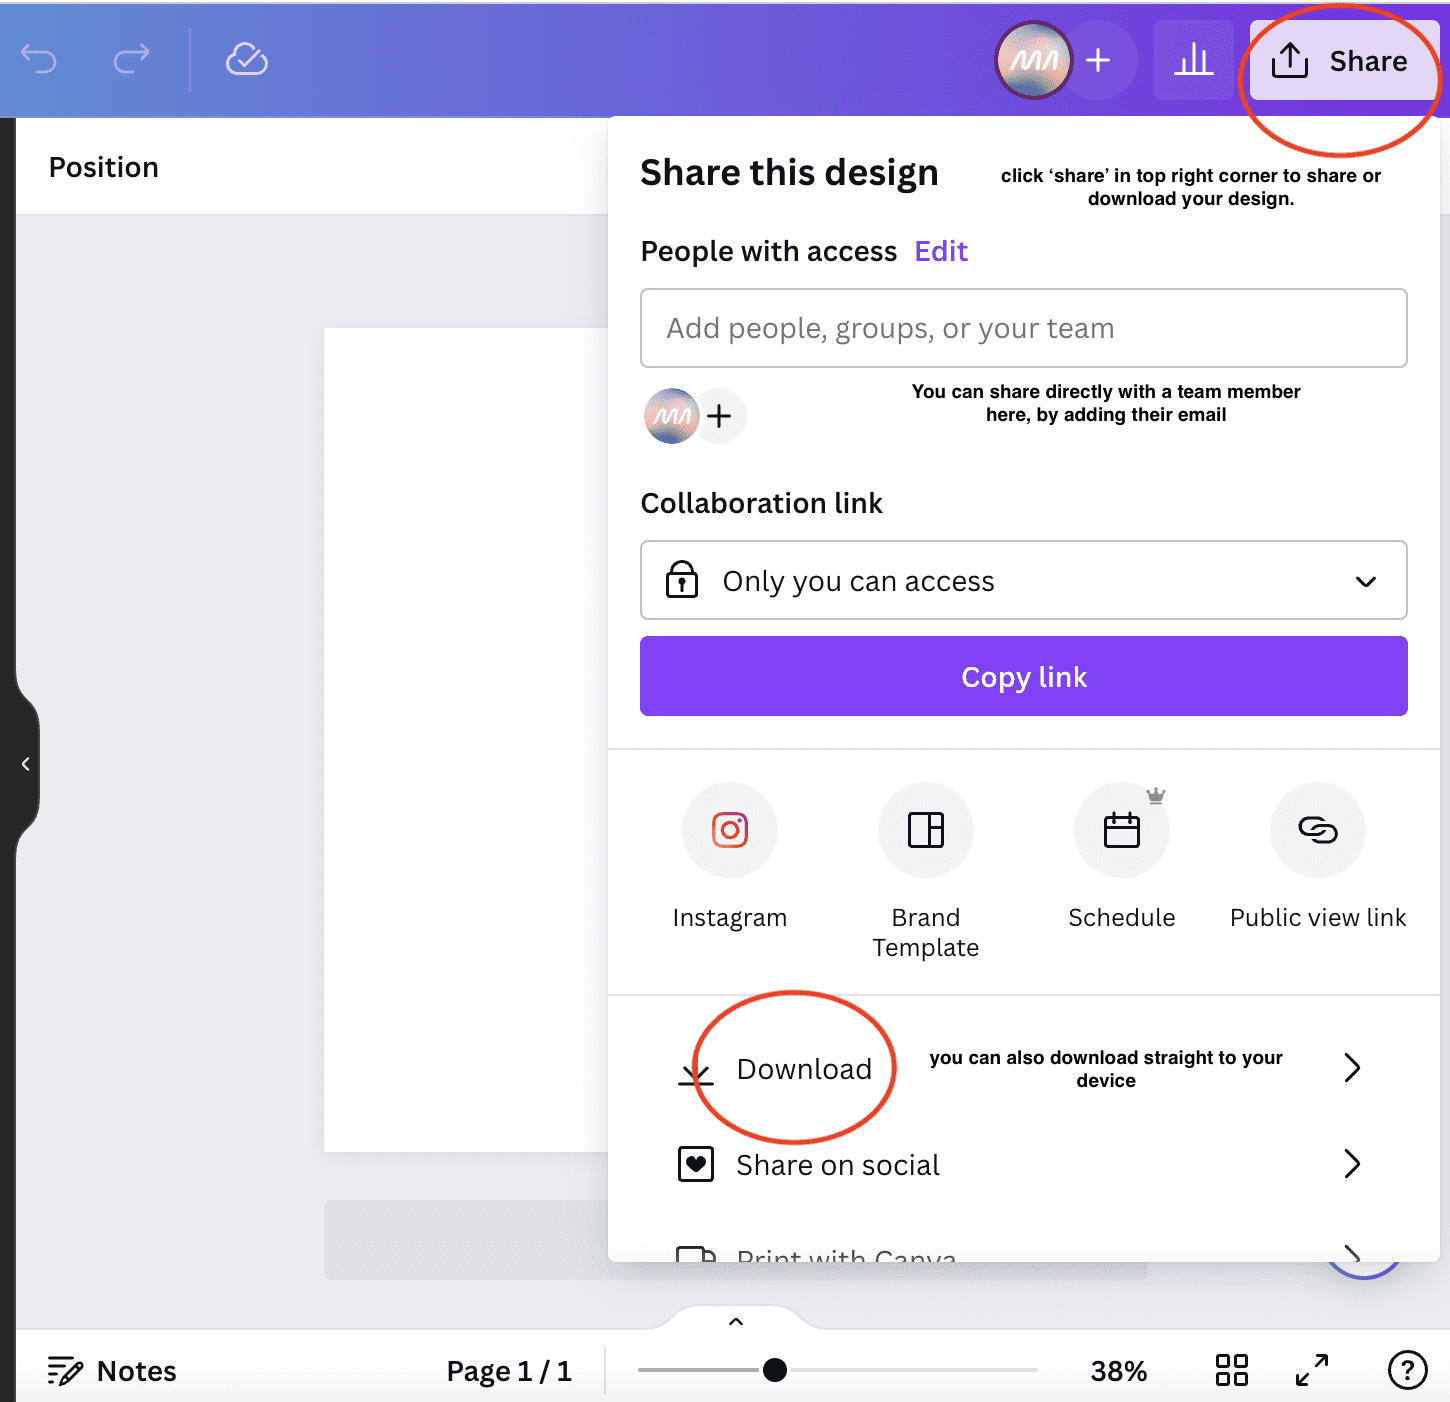1450x1402 pixels.
Task: Click the Undo icon in the toolbar
Action: pos(39,60)
